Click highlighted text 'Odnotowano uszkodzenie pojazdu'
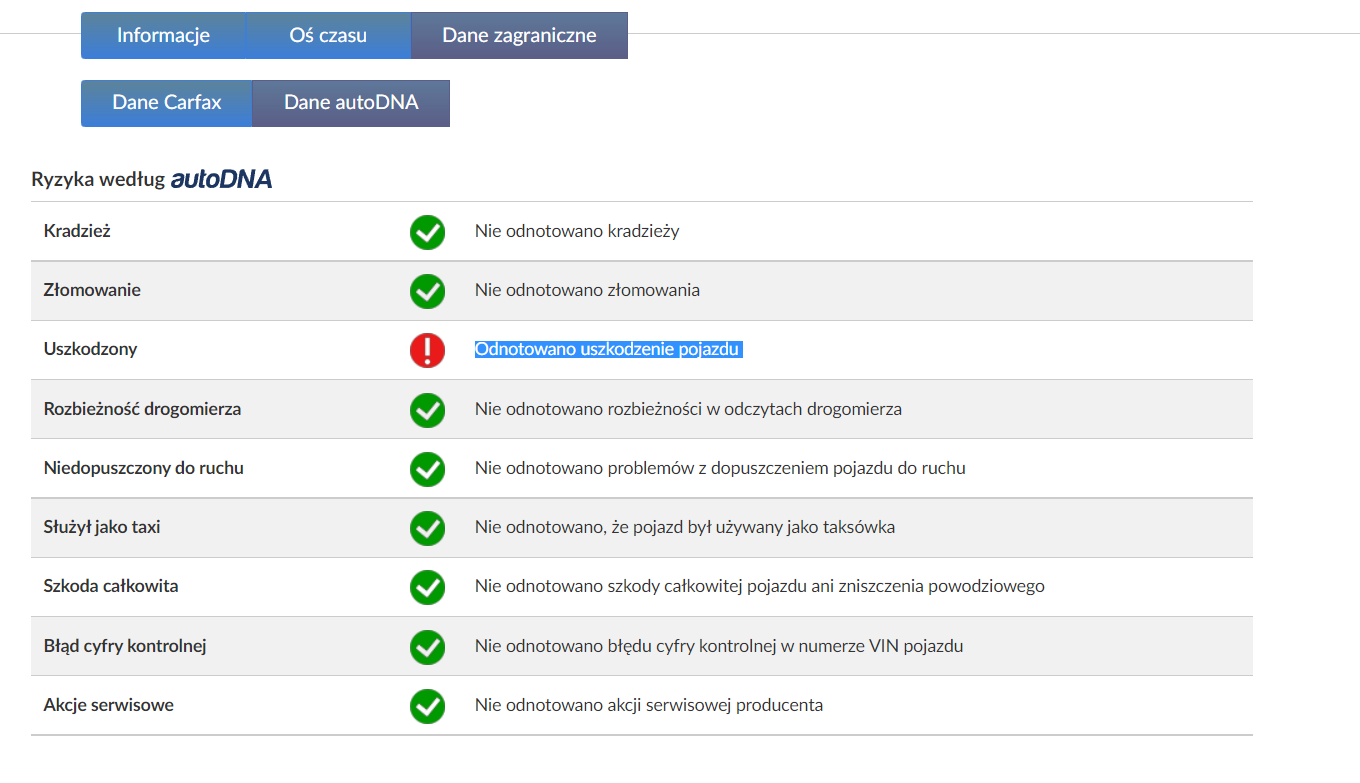This screenshot has width=1360, height=783. [x=607, y=349]
